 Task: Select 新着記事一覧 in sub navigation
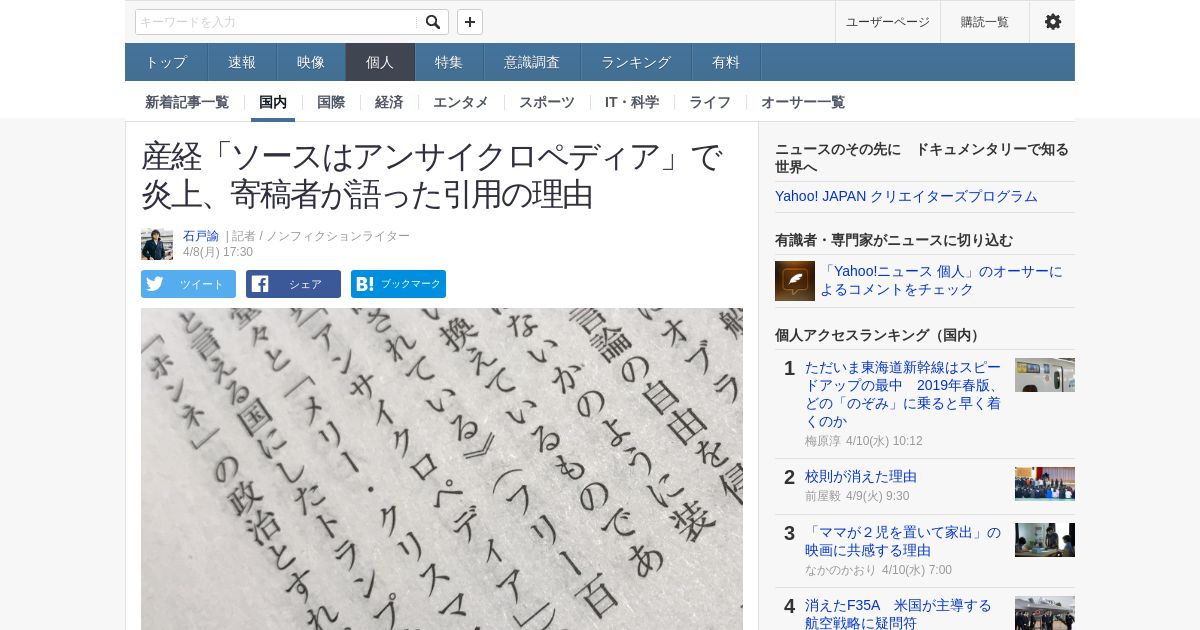187,102
